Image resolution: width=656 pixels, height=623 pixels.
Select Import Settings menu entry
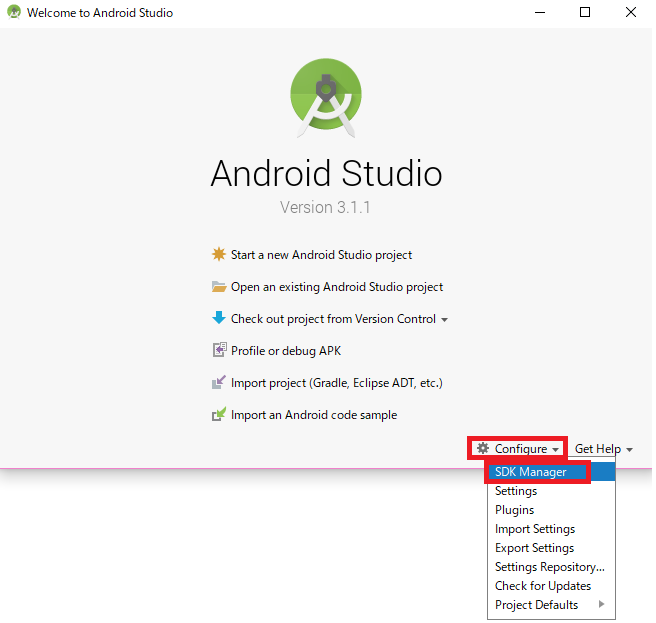551,529
